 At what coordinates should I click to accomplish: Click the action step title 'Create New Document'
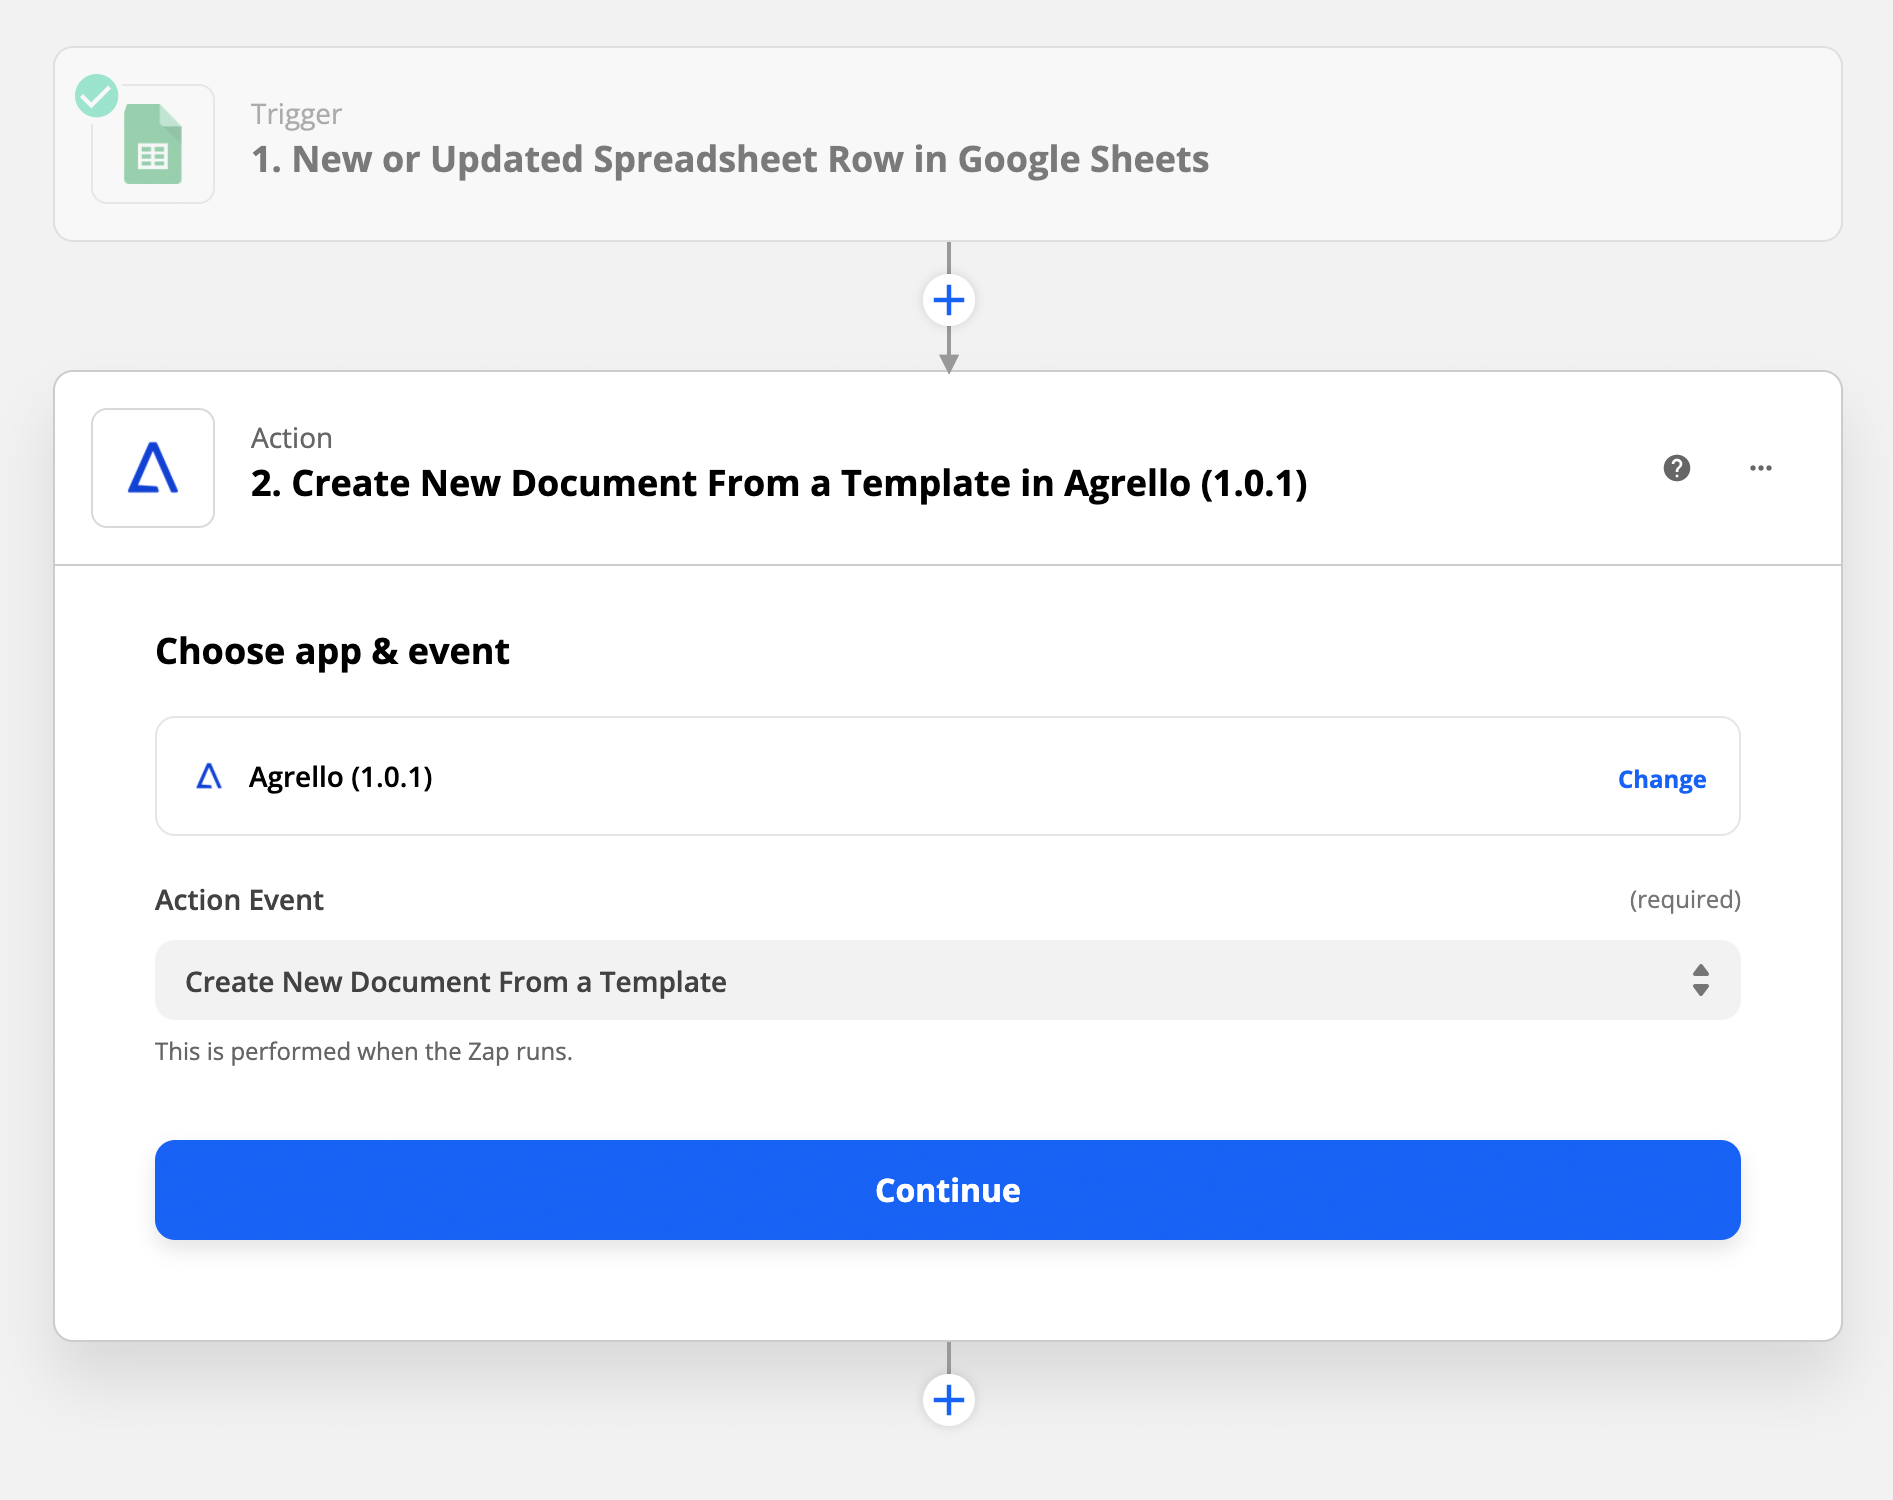(780, 483)
